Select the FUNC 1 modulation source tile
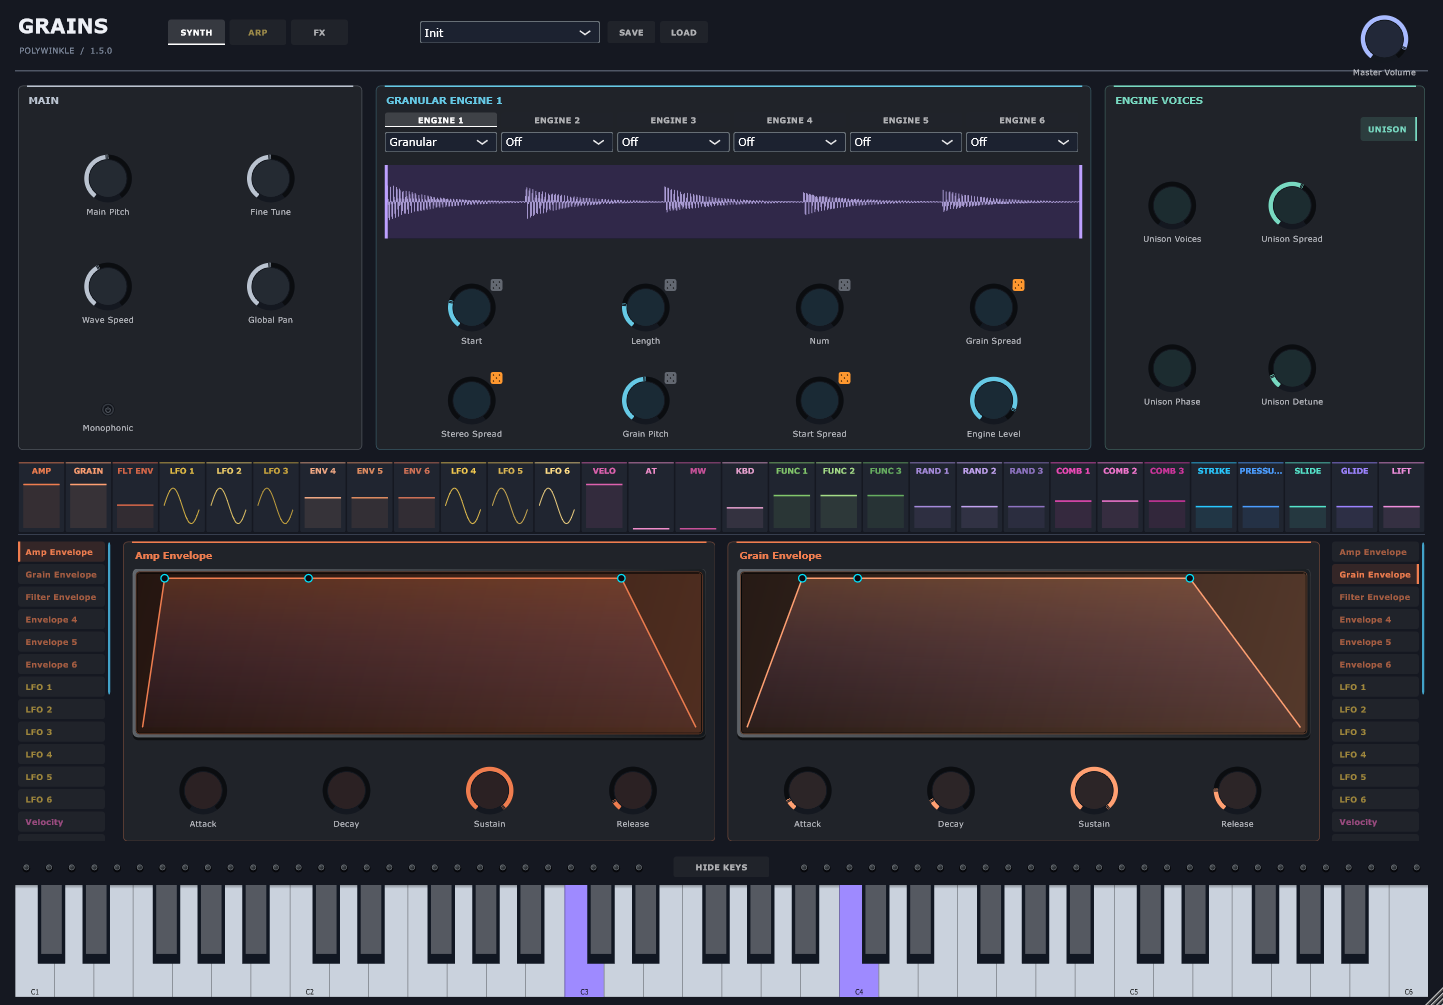The image size is (1443, 1005). tap(792, 496)
